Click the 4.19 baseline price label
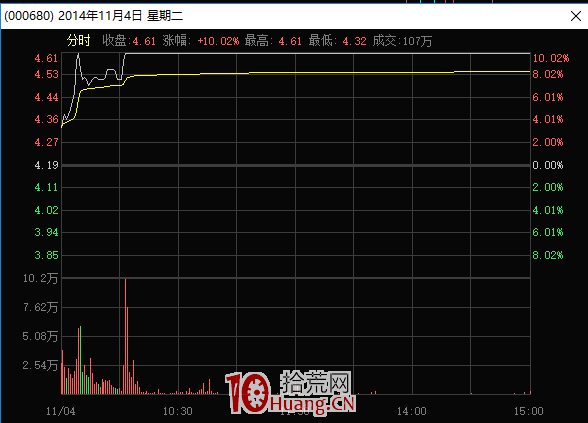588x423 pixels. (x=46, y=165)
